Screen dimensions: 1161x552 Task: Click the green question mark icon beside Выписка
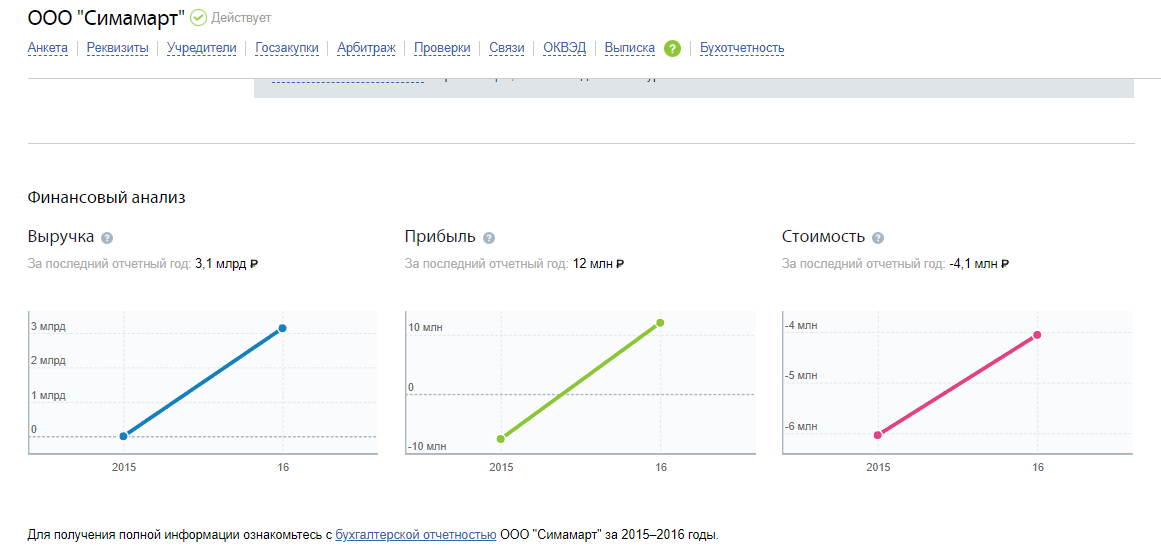tap(672, 48)
